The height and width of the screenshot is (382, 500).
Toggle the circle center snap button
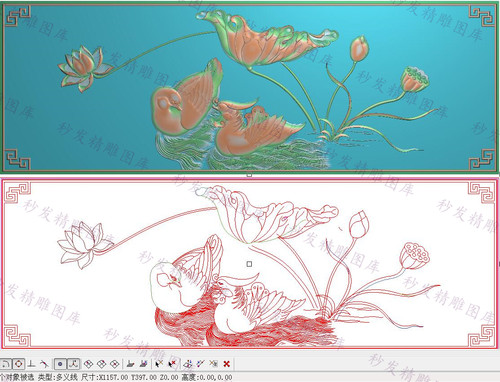[x=19, y=364]
